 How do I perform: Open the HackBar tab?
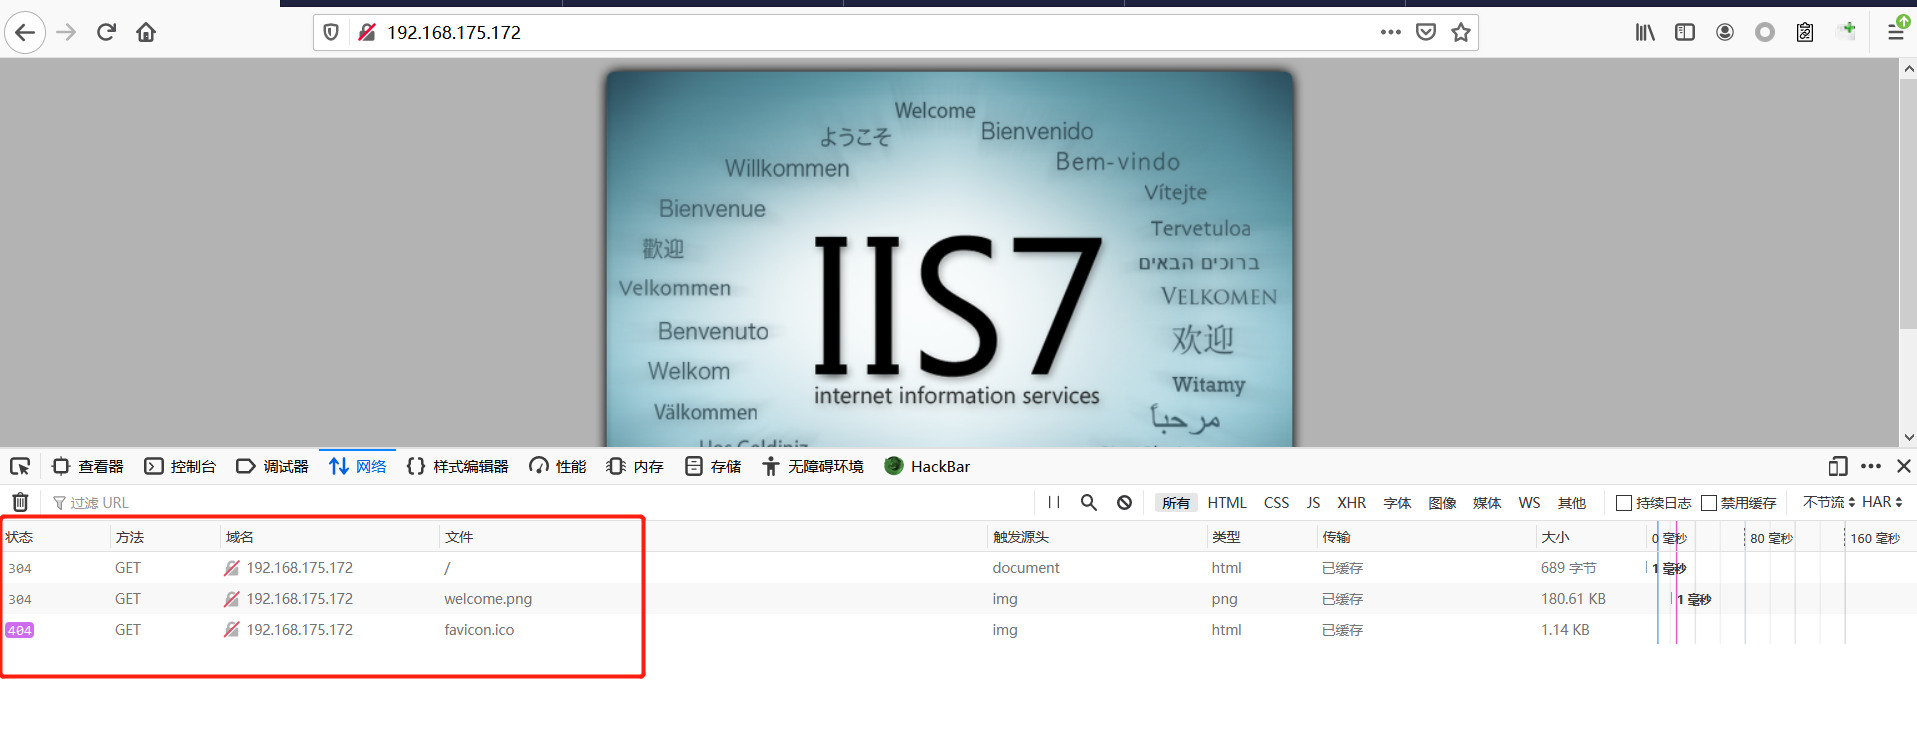click(927, 466)
